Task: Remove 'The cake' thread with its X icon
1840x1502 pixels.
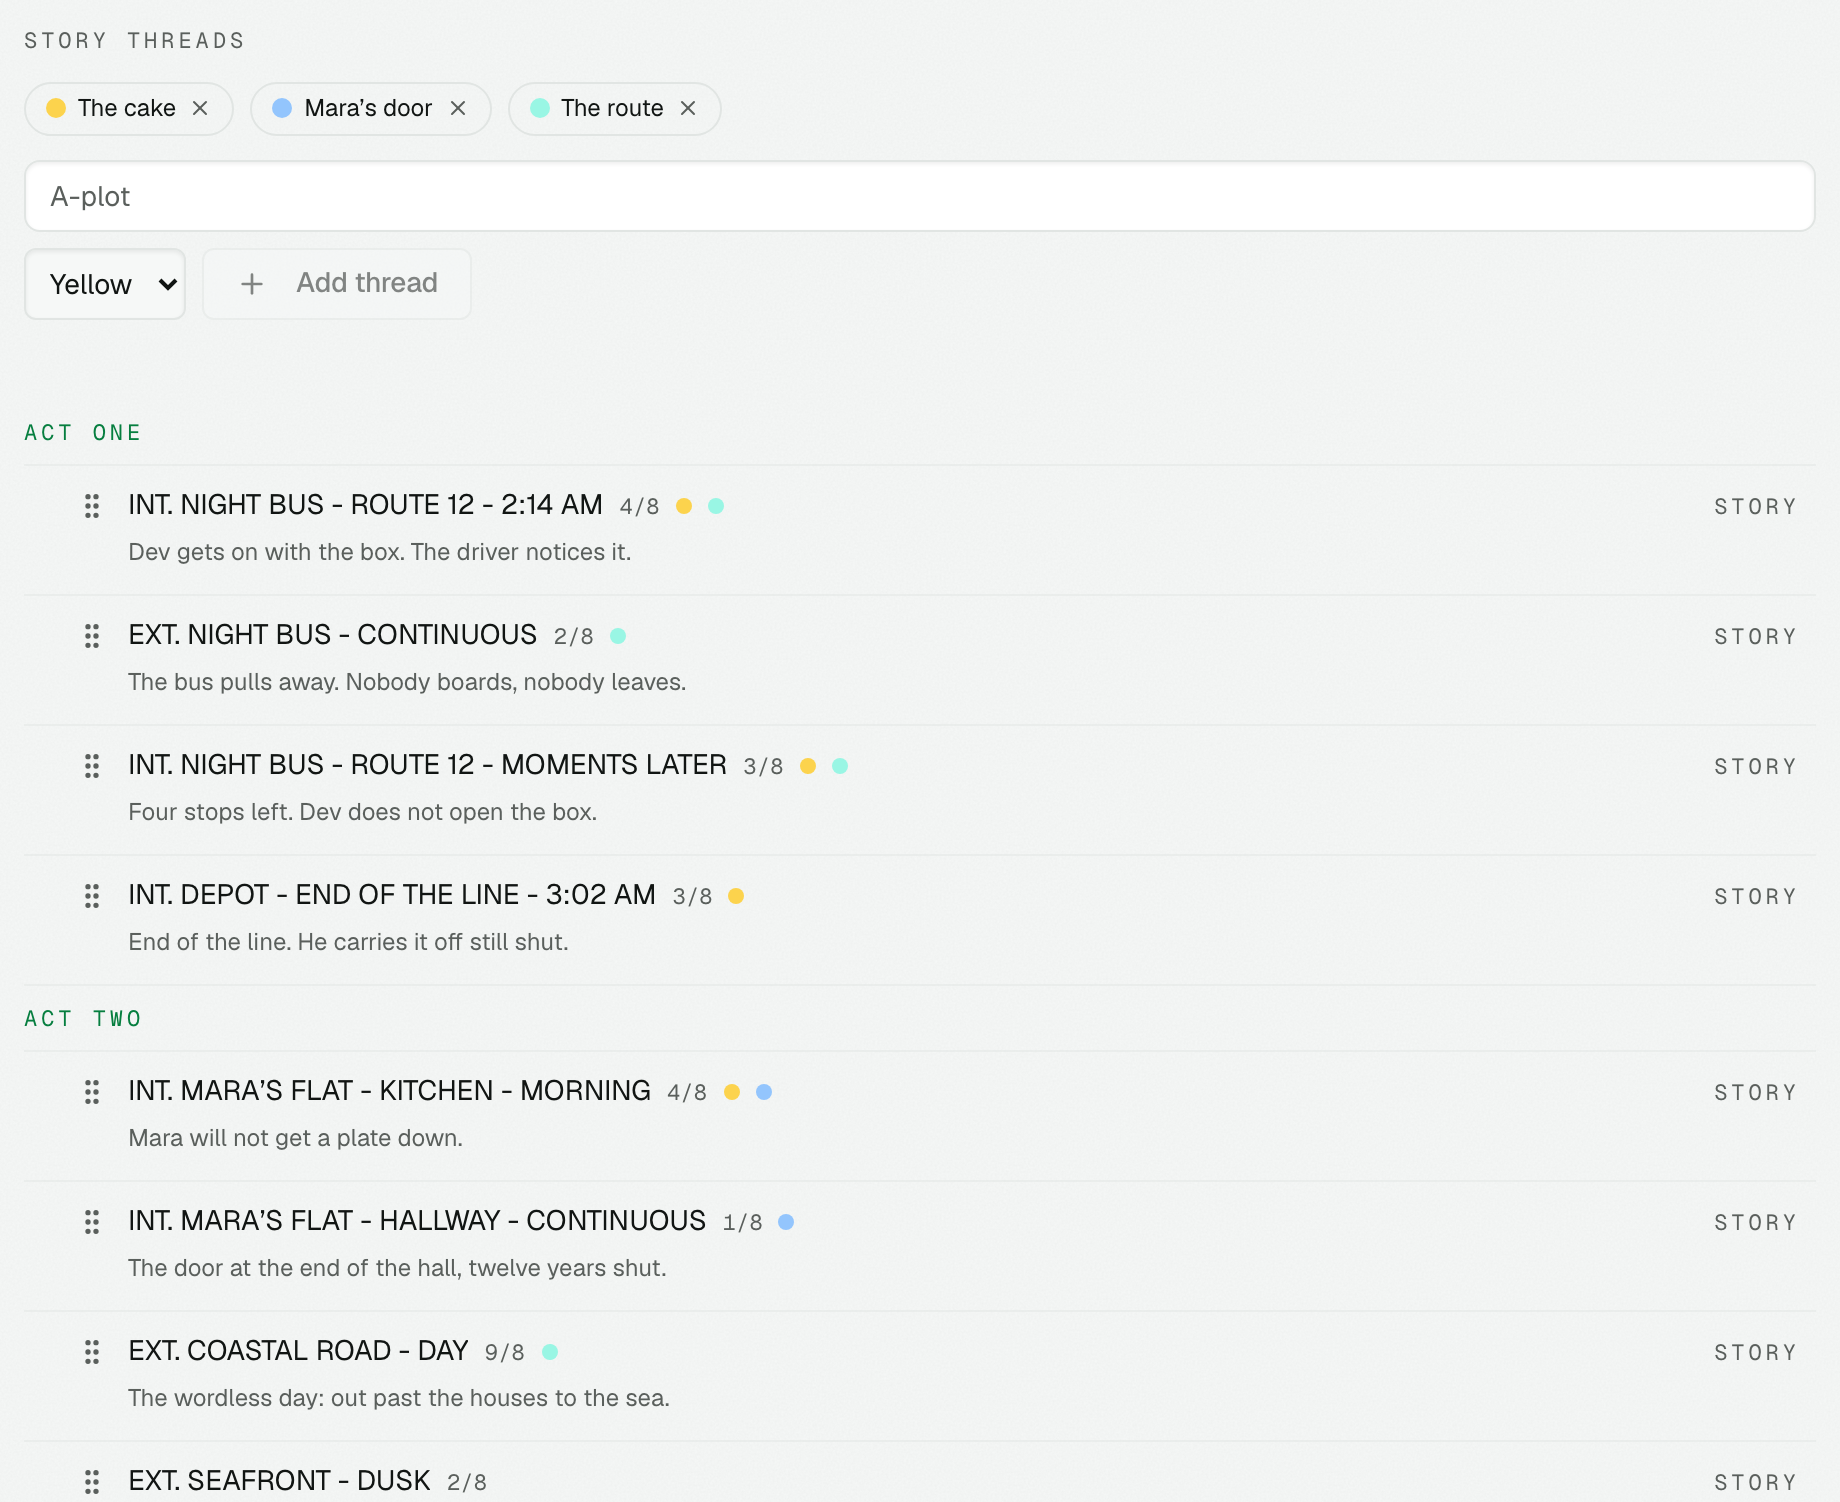Action: point(200,108)
